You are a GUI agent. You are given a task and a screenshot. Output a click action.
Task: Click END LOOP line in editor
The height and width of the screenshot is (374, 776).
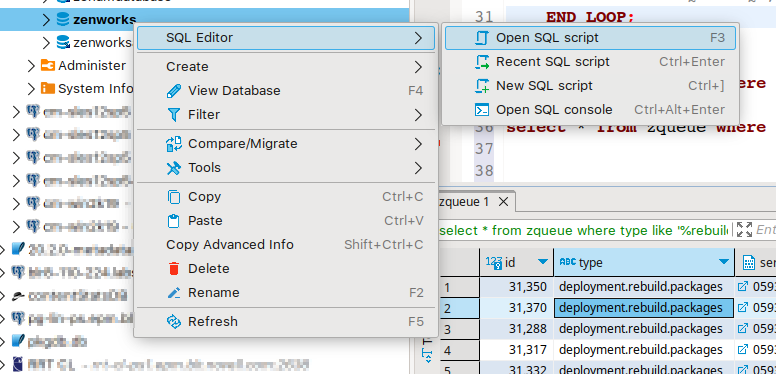(590, 18)
